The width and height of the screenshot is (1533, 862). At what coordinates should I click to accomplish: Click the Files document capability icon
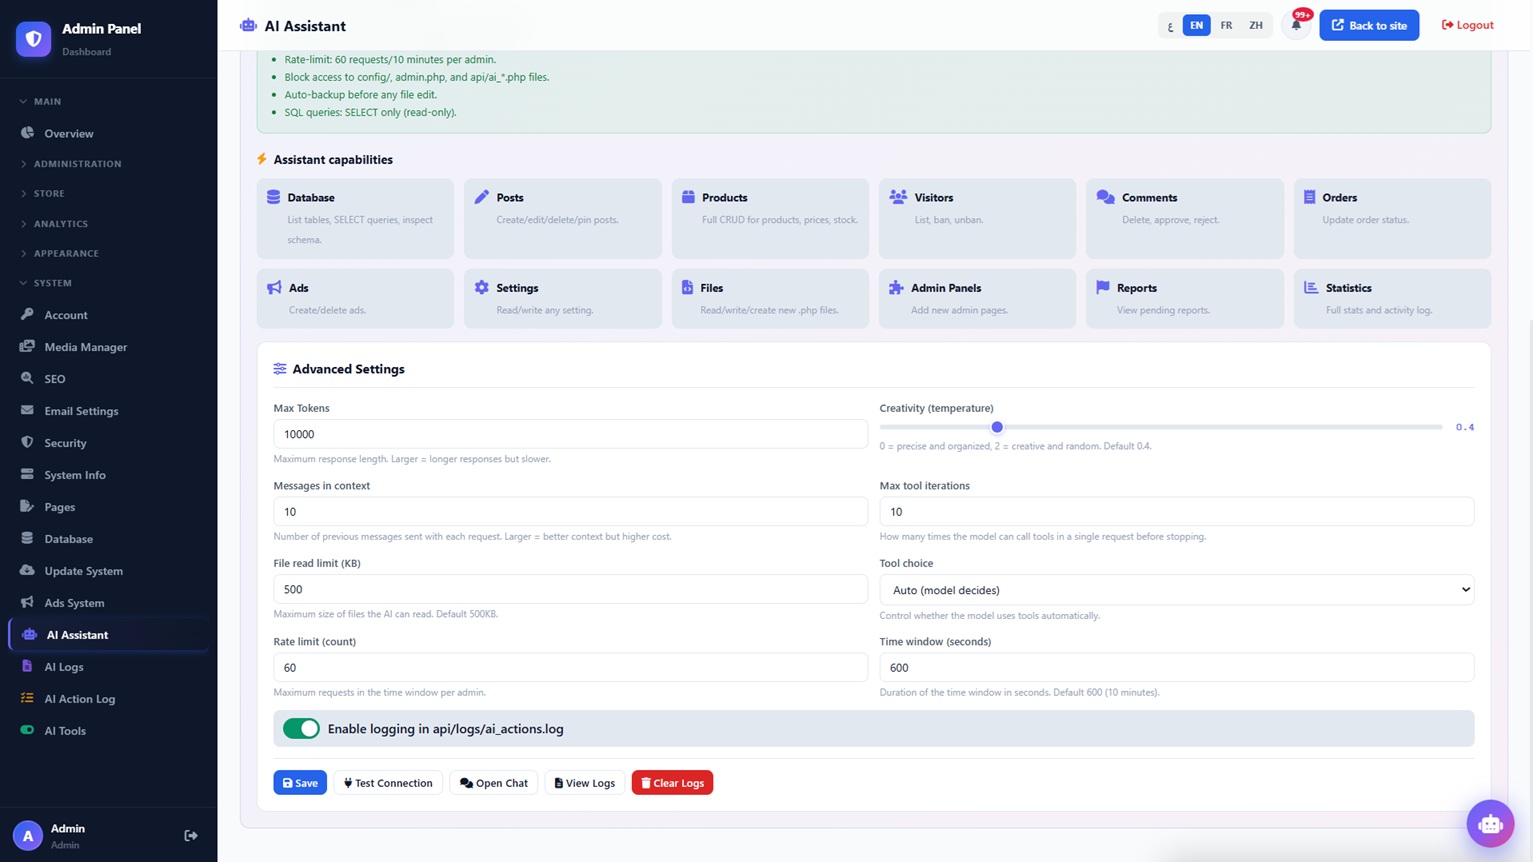click(687, 287)
